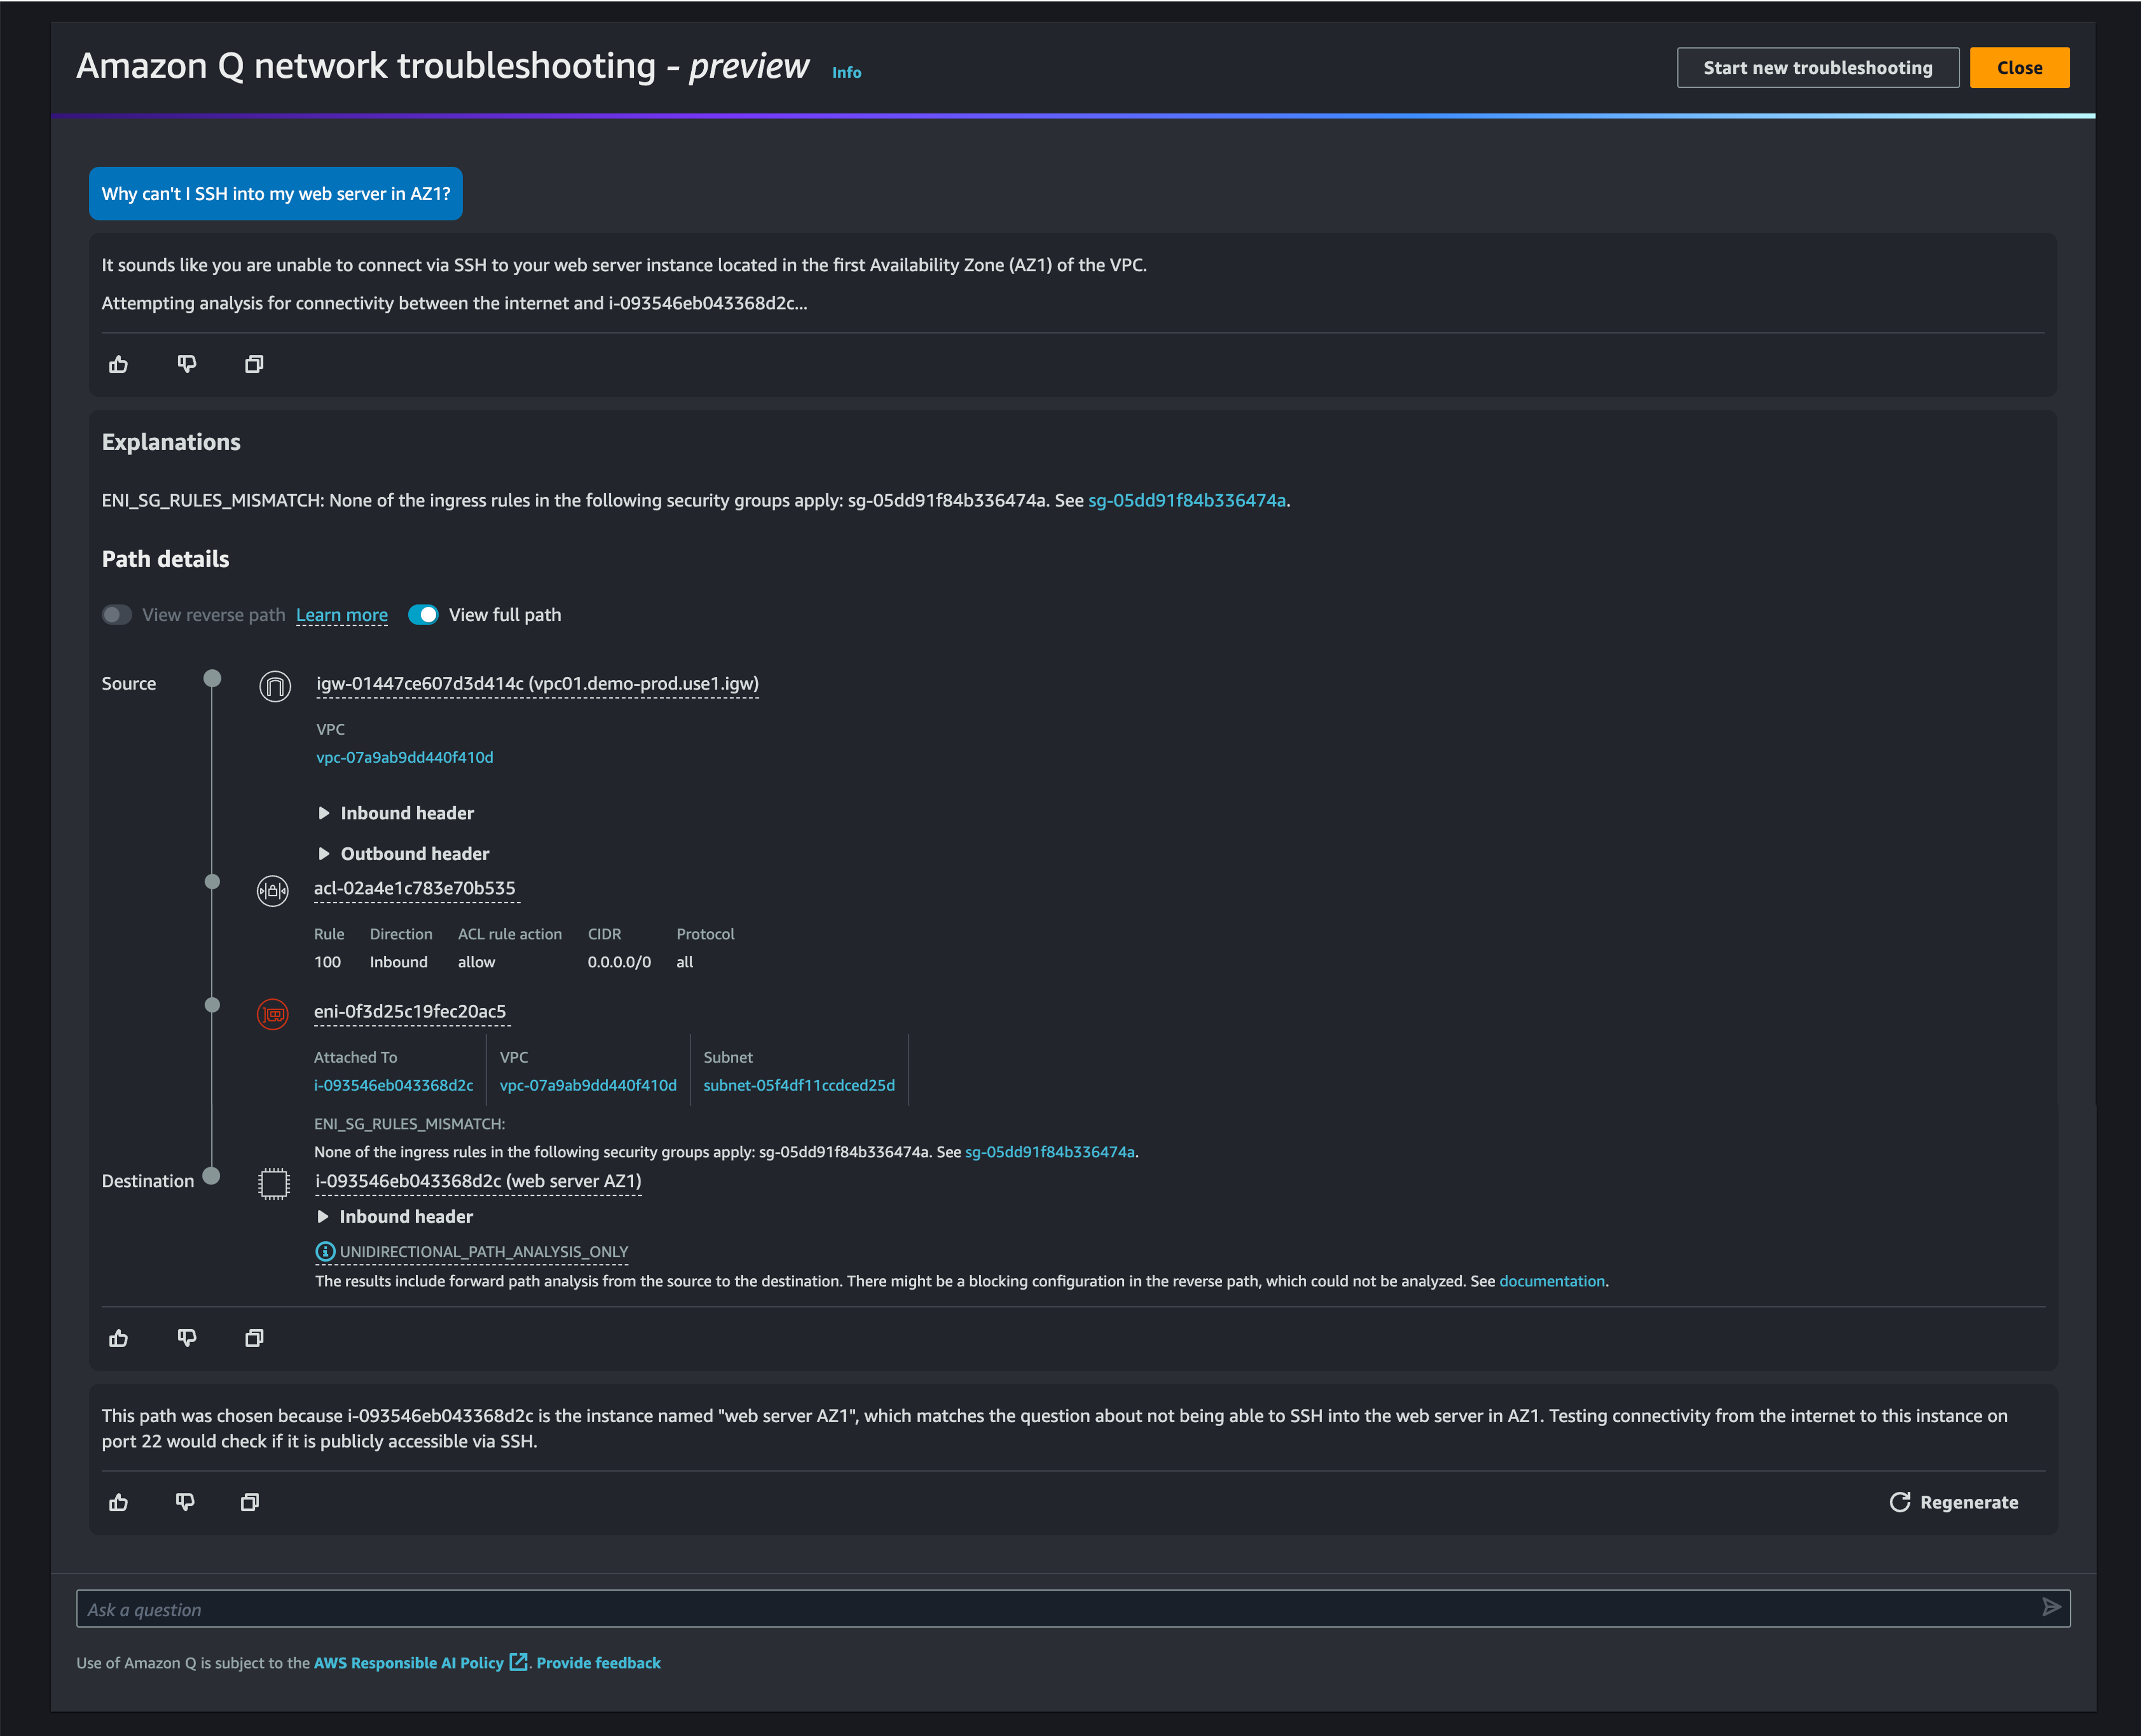Copy the Path details section
The height and width of the screenshot is (1736, 2141).
tap(254, 1338)
